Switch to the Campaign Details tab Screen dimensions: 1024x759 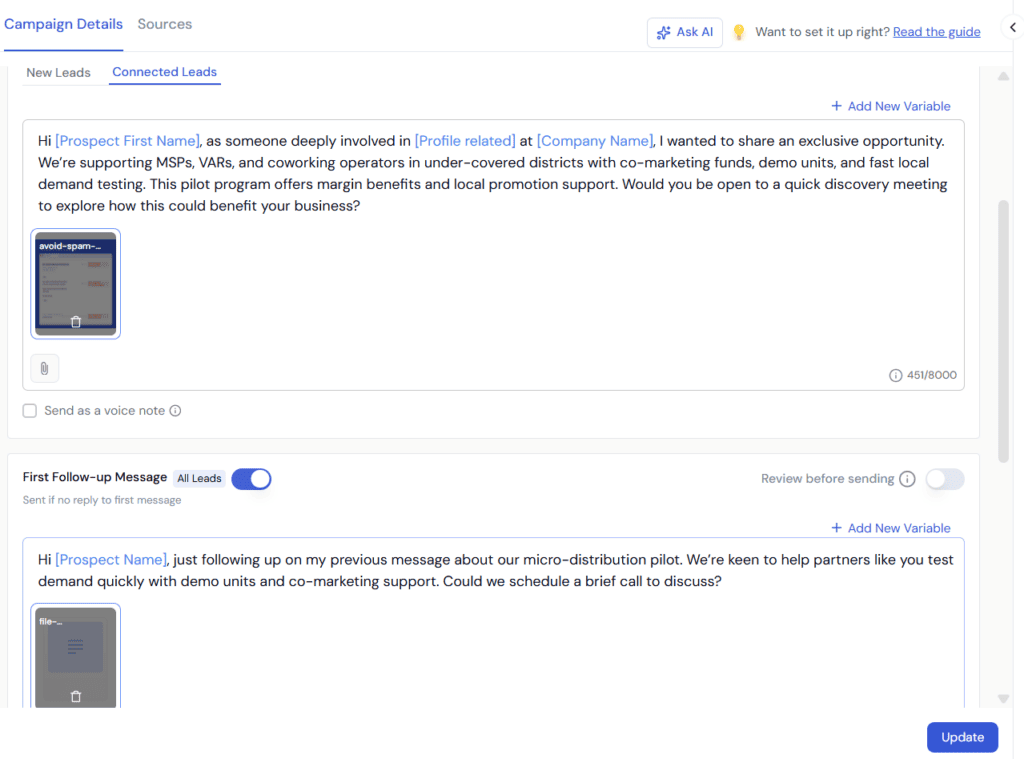(63, 24)
